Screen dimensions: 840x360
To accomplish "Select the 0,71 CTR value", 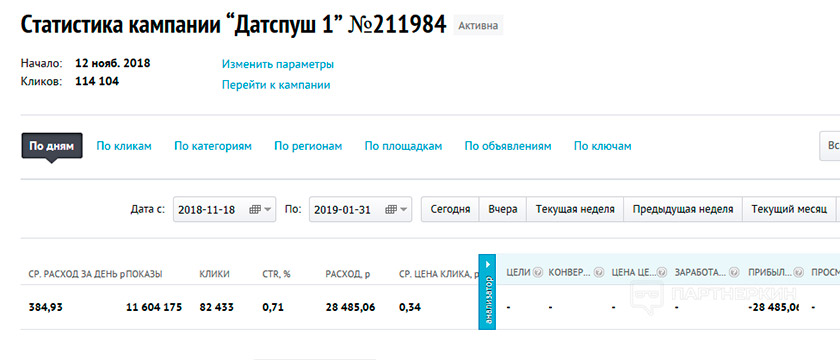I will [273, 308].
